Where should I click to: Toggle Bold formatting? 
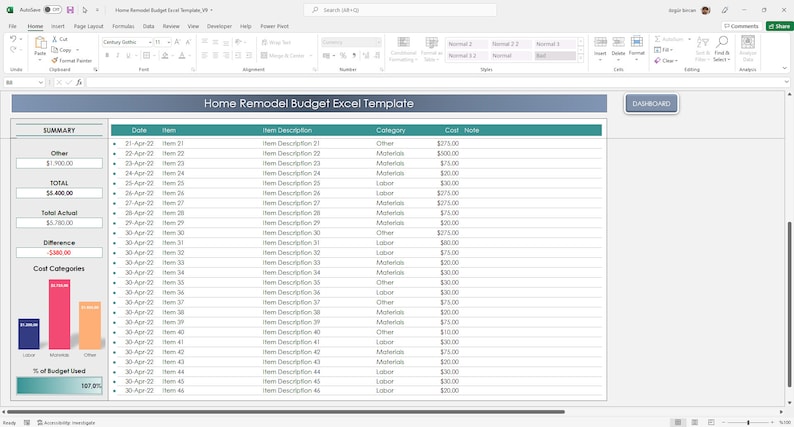click(x=107, y=55)
